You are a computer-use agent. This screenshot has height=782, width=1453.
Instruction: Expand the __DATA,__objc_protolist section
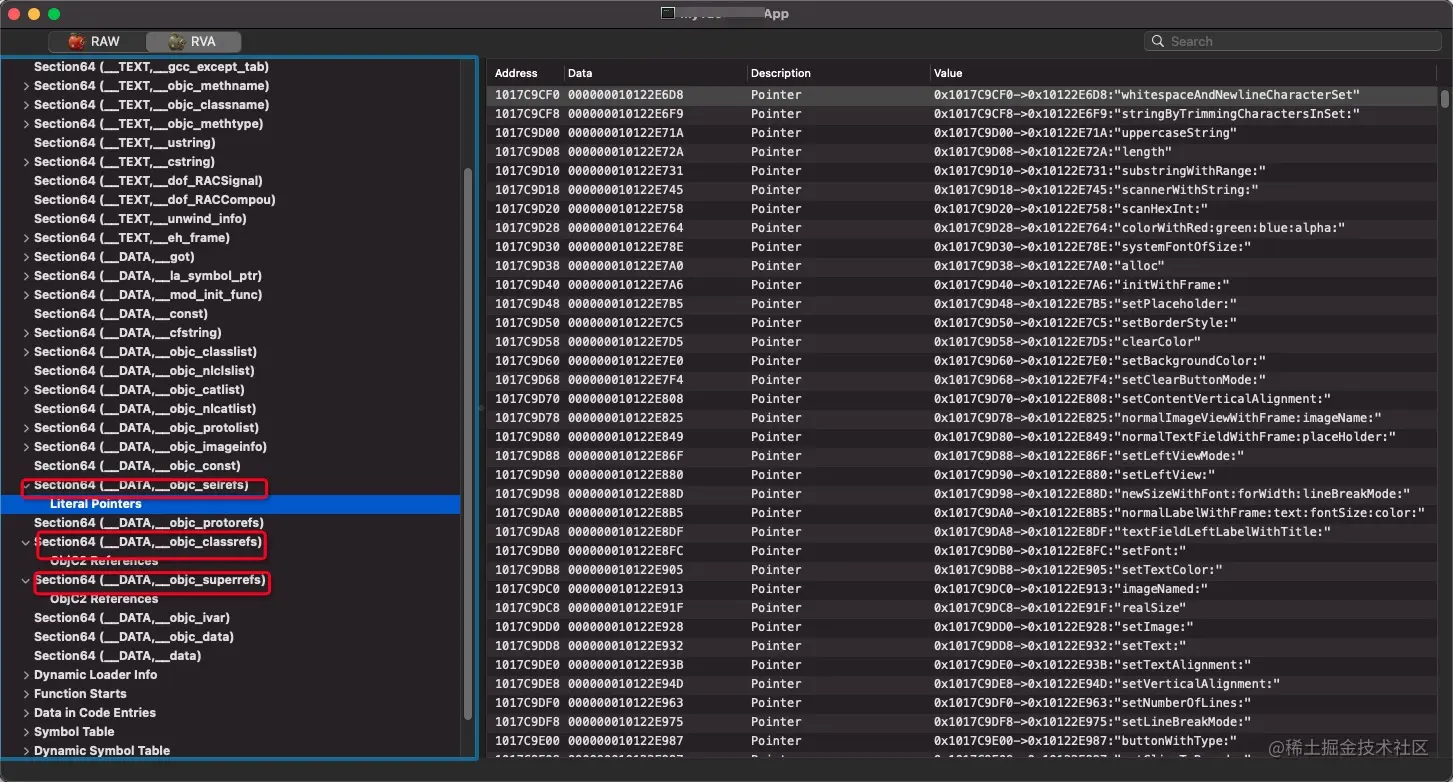[26, 428]
